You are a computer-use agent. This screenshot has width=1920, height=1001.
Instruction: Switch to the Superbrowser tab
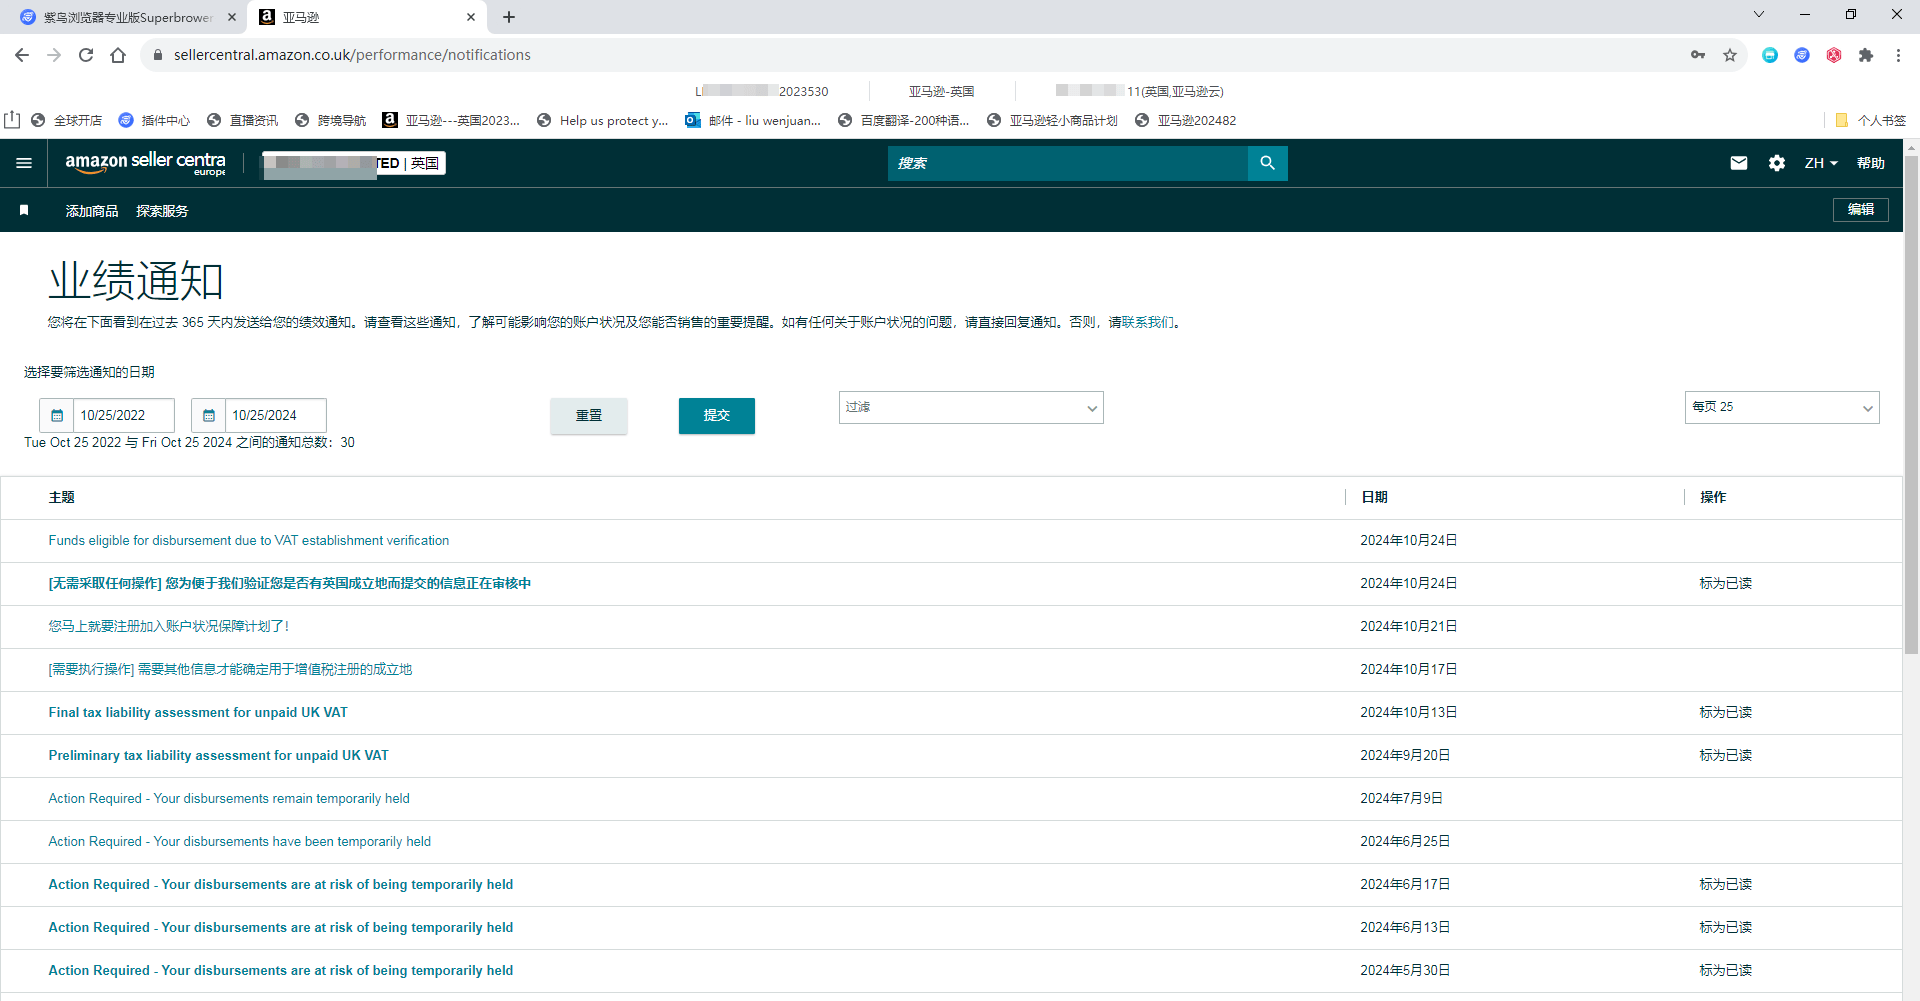coord(128,17)
